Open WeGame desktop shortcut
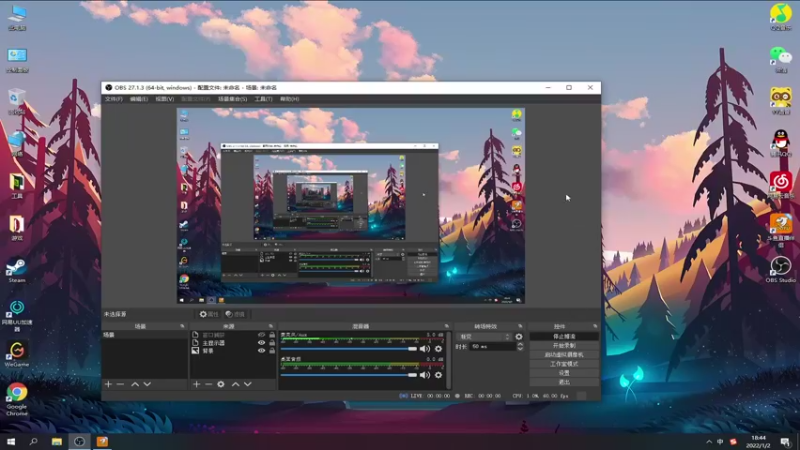800x450 pixels. tap(16, 355)
